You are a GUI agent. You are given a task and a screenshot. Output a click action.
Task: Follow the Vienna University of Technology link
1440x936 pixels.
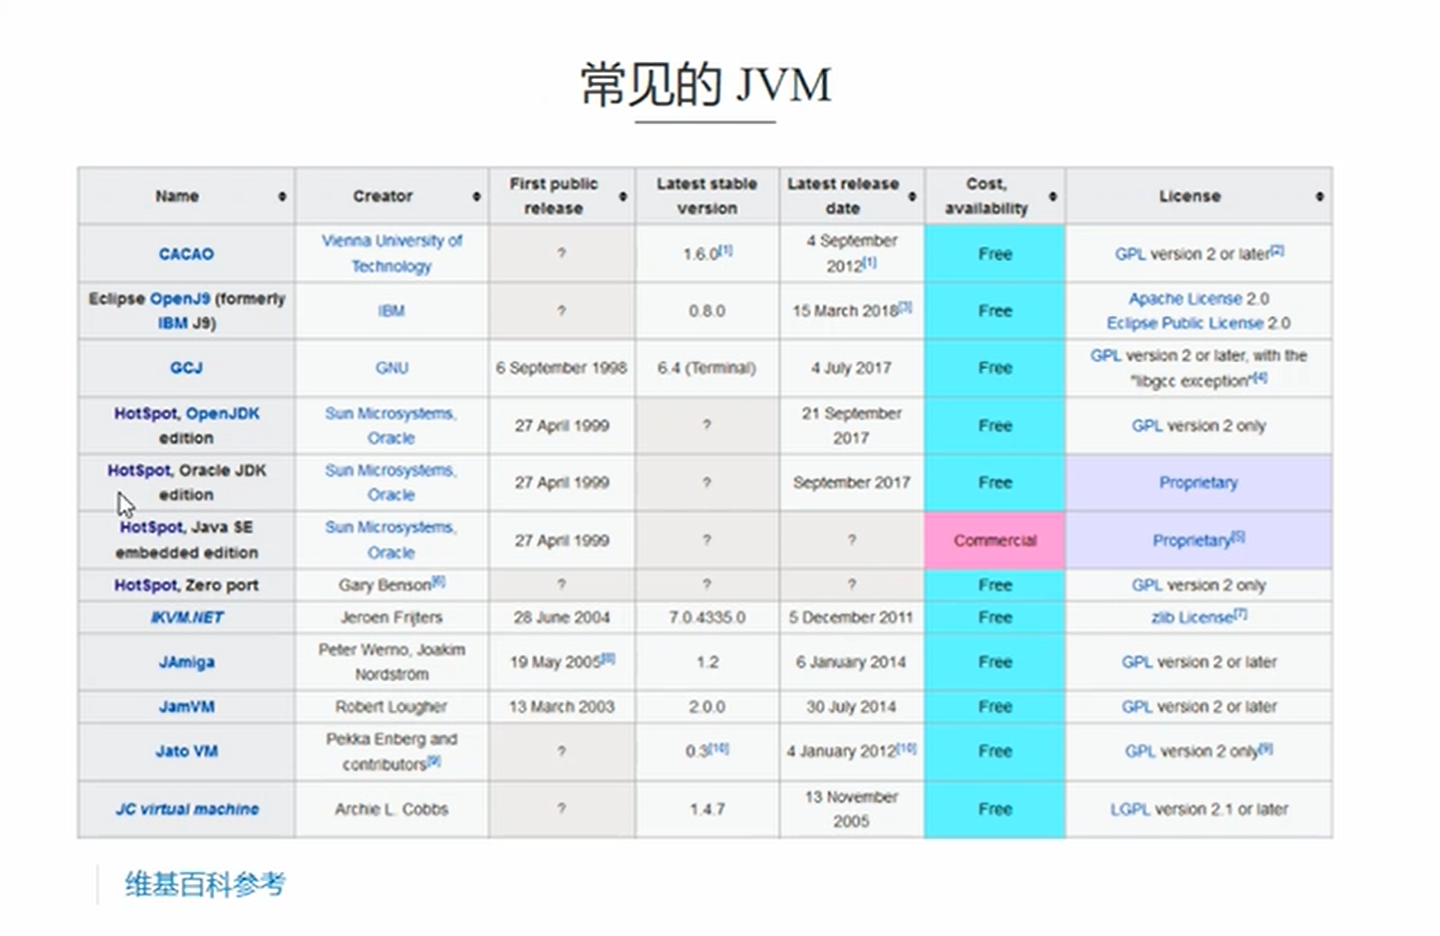click(x=392, y=254)
